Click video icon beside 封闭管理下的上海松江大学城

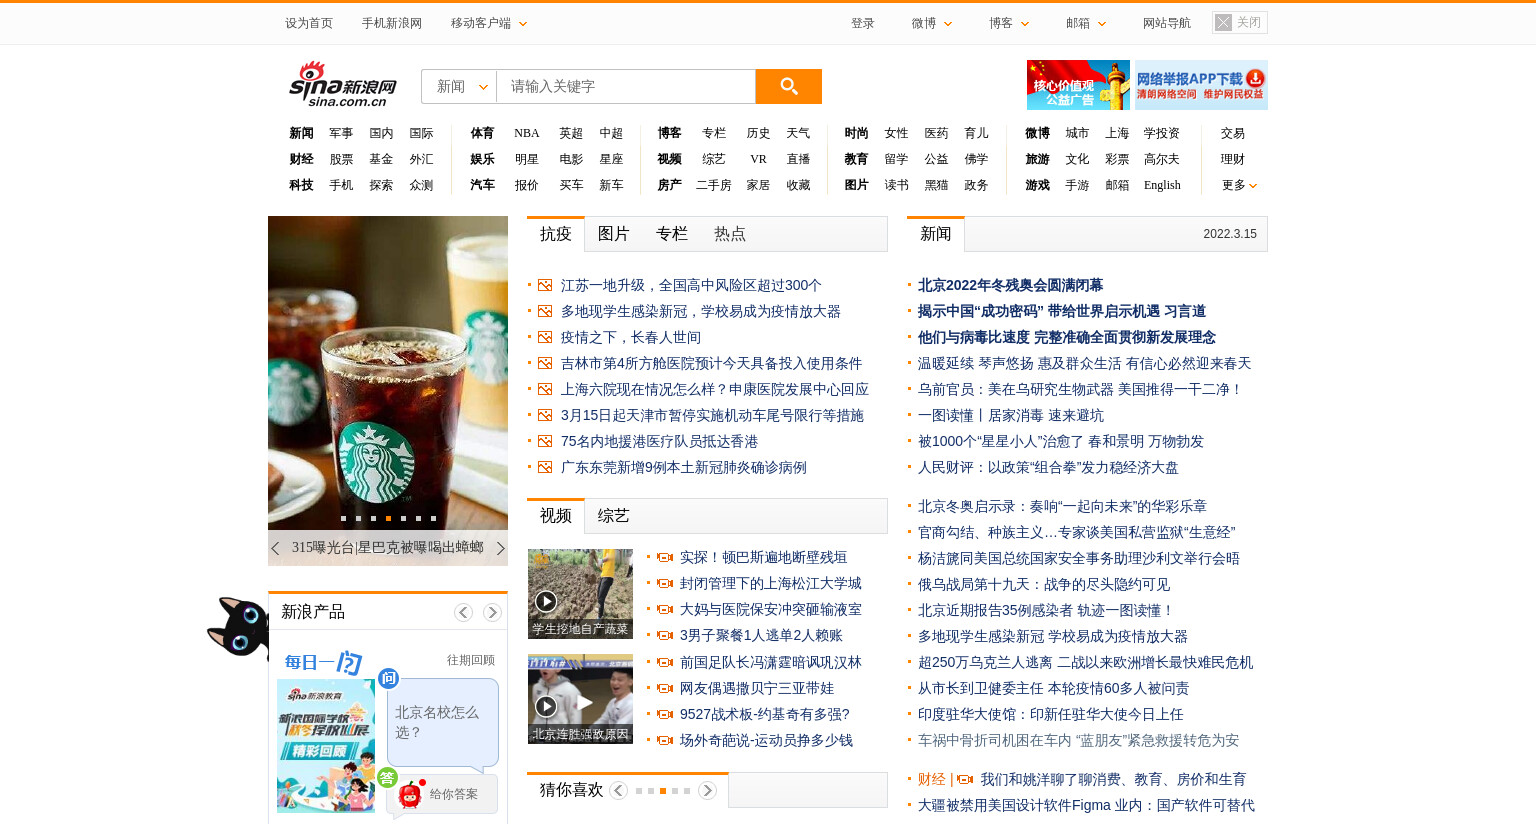point(664,583)
